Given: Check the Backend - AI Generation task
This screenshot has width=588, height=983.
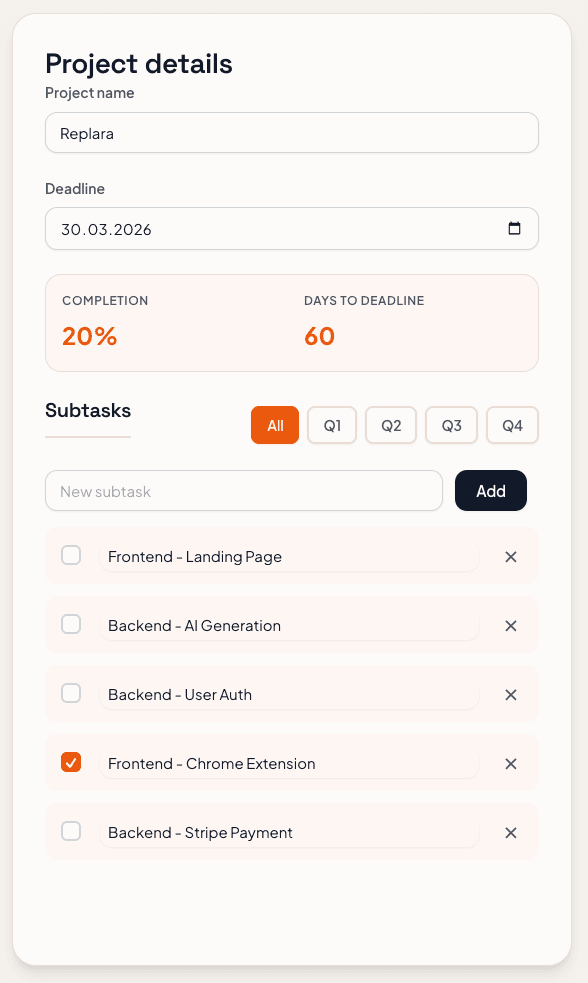Looking at the screenshot, I should click(x=71, y=625).
